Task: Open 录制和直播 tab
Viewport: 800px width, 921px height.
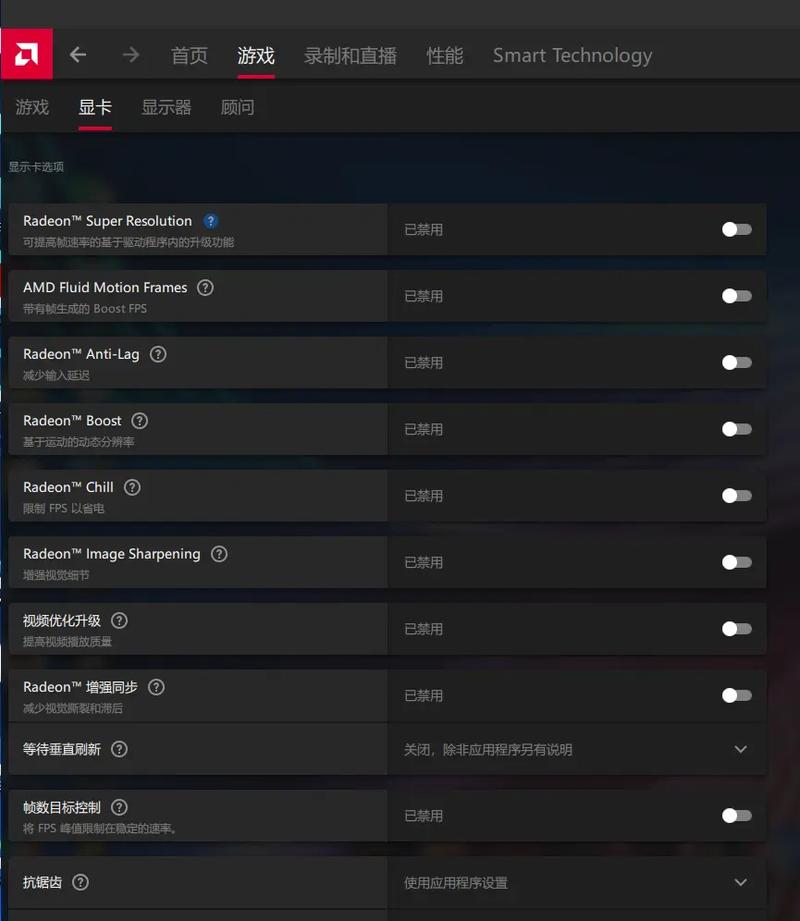Action: coord(350,56)
